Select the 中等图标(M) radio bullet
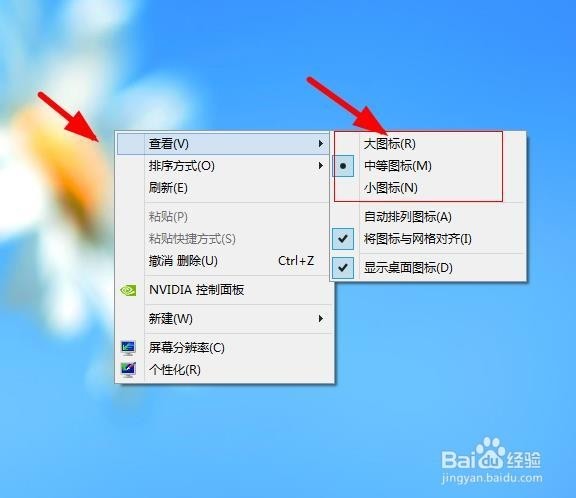576x498 pixels. (x=343, y=166)
